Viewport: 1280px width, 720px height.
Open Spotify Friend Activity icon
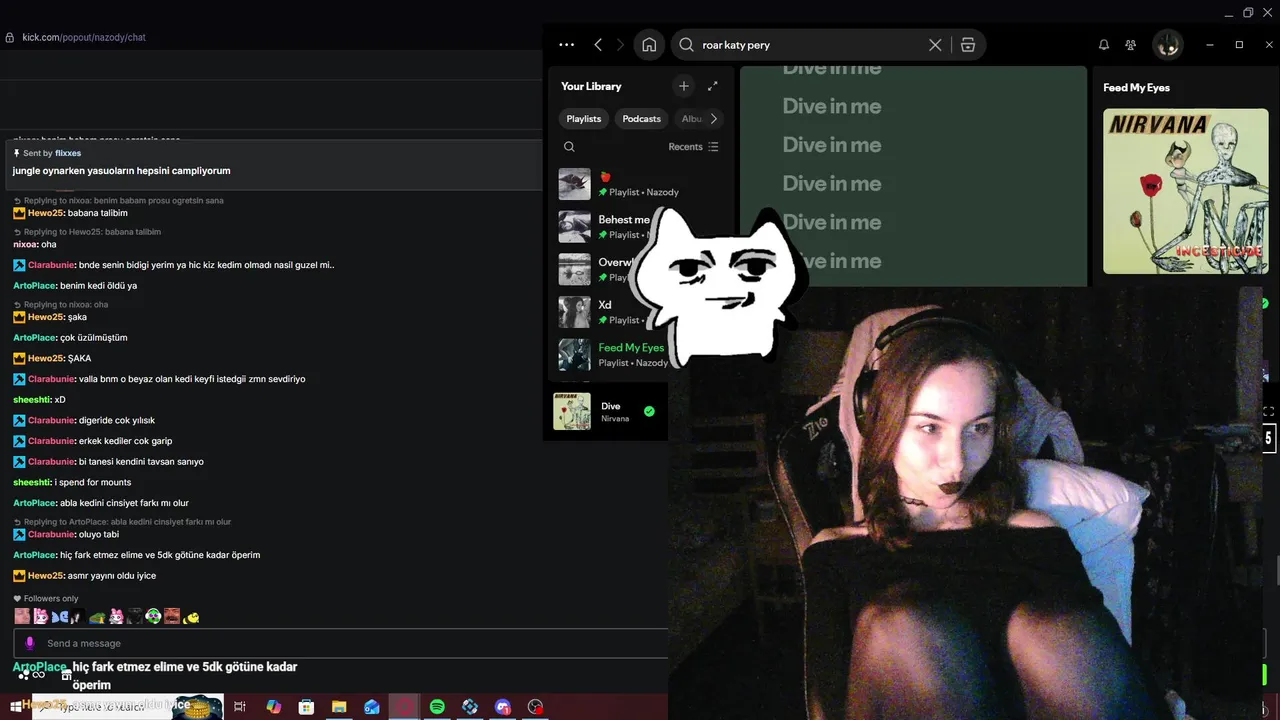[x=1130, y=45]
